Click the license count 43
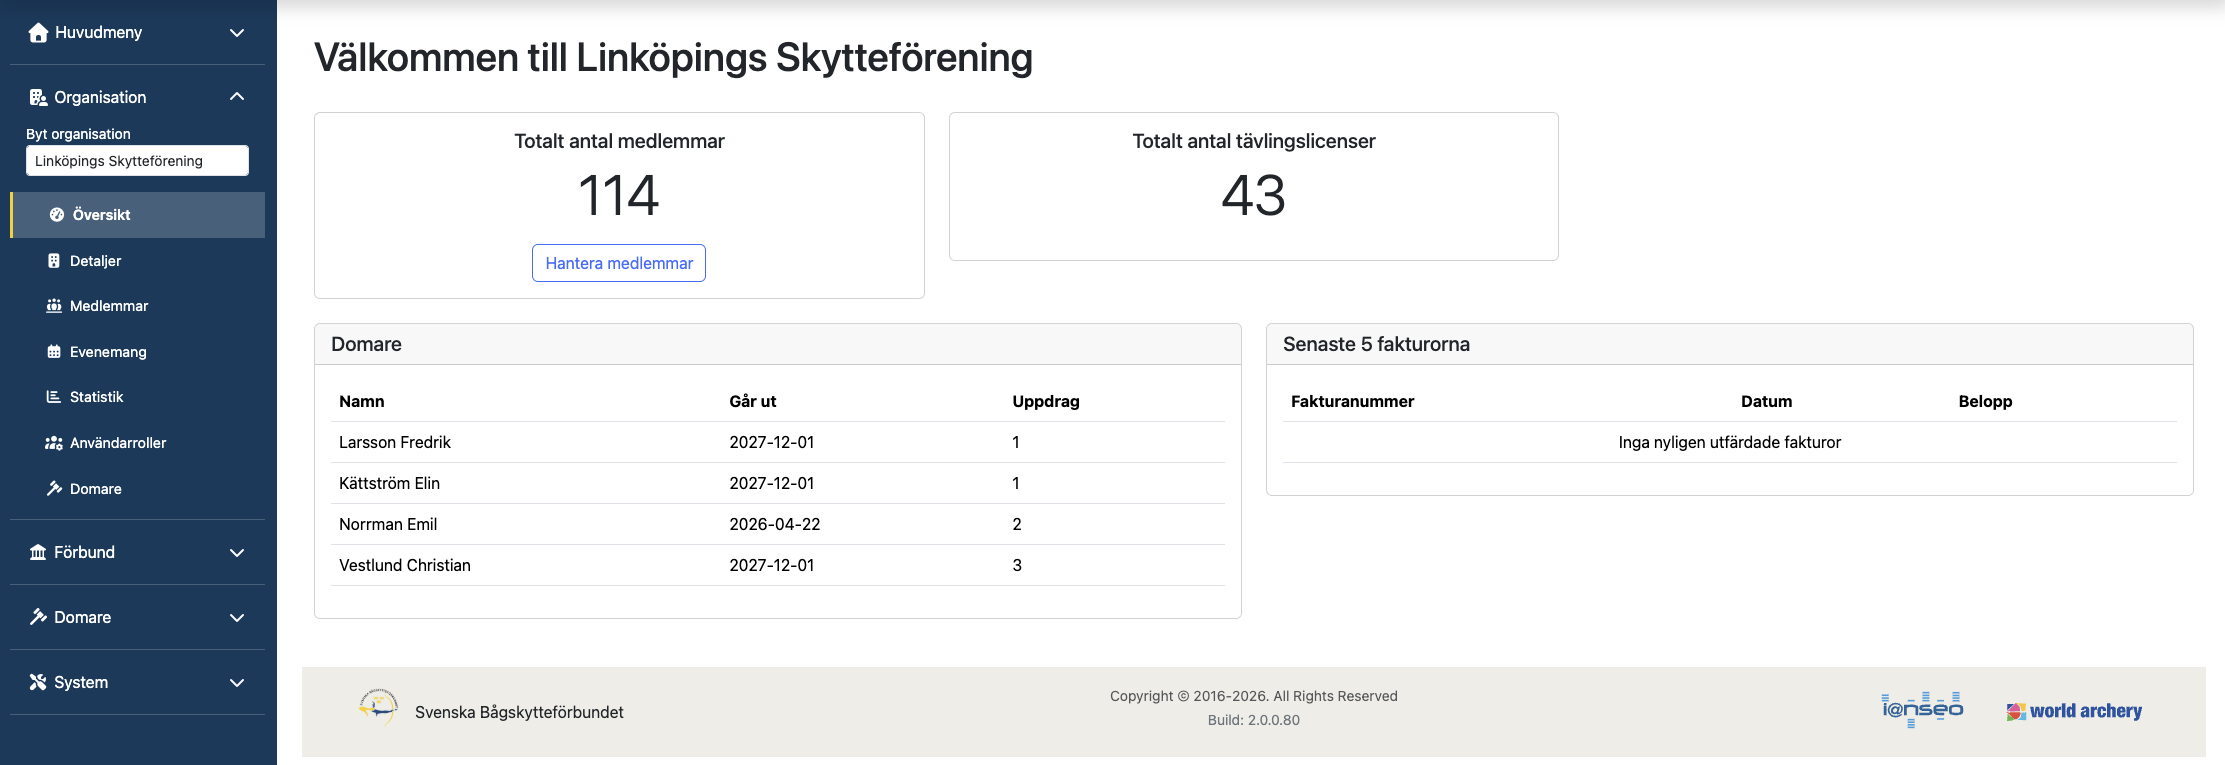 pyautogui.click(x=1253, y=195)
